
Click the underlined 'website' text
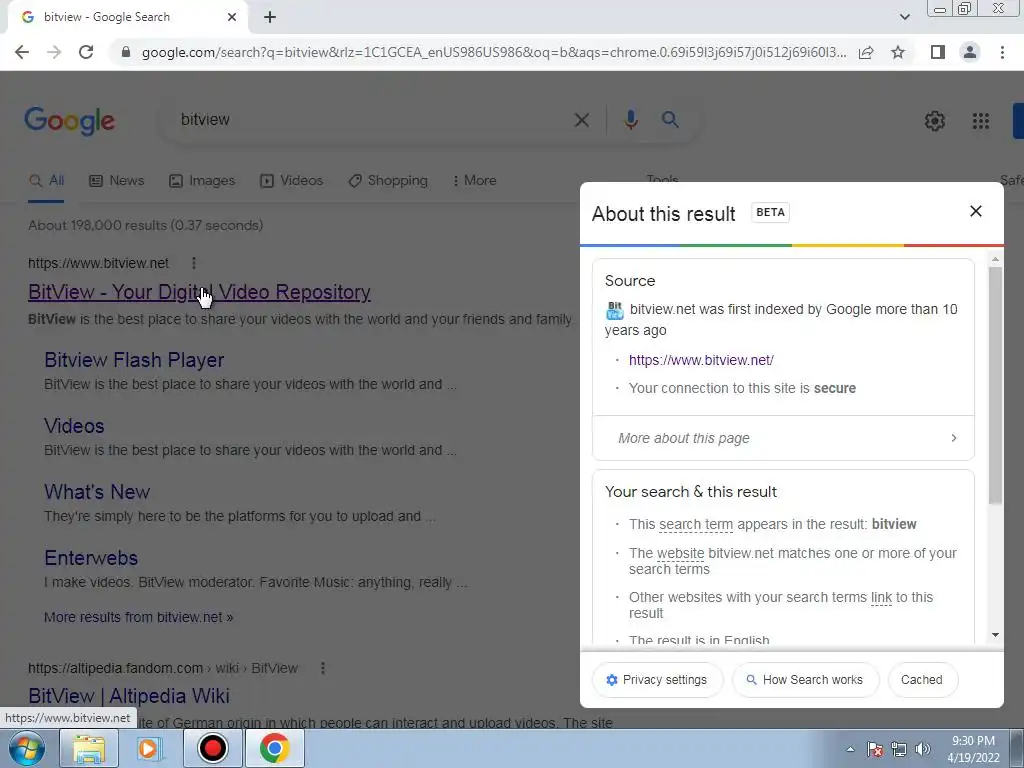680,553
